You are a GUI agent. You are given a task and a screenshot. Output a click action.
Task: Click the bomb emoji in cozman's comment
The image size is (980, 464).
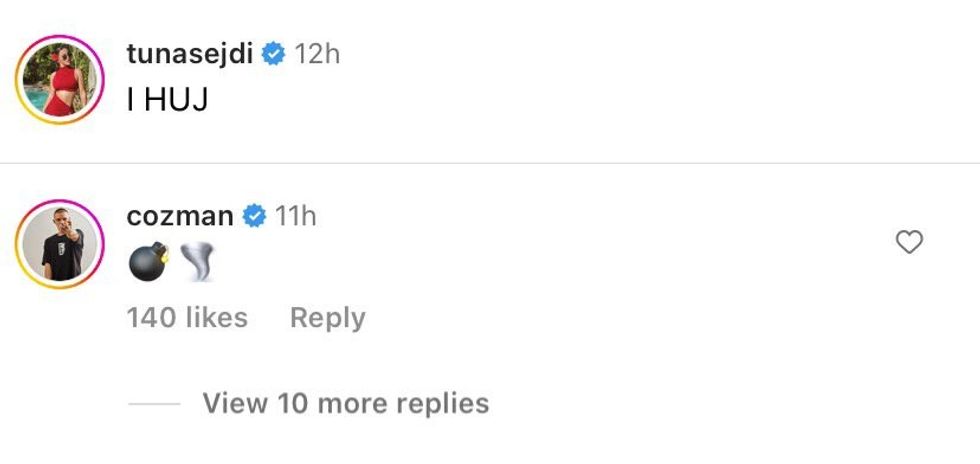pos(147,262)
